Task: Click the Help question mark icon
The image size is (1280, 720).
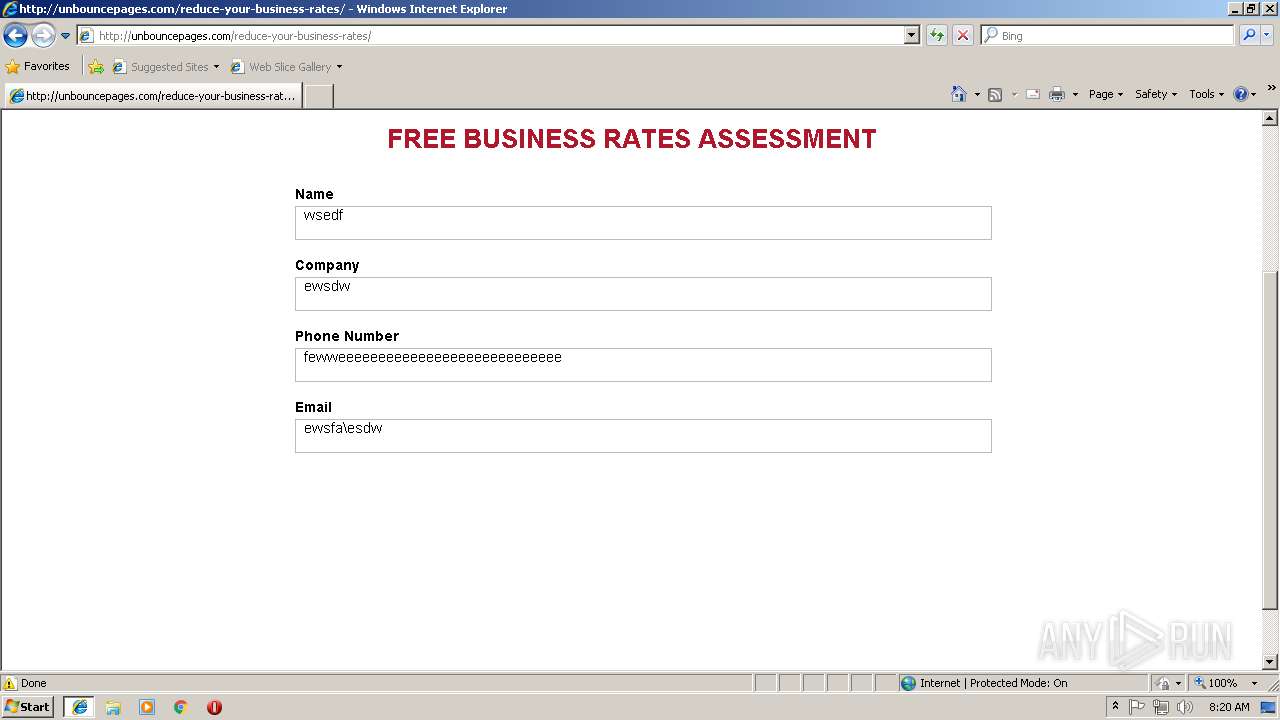Action: coord(1241,94)
